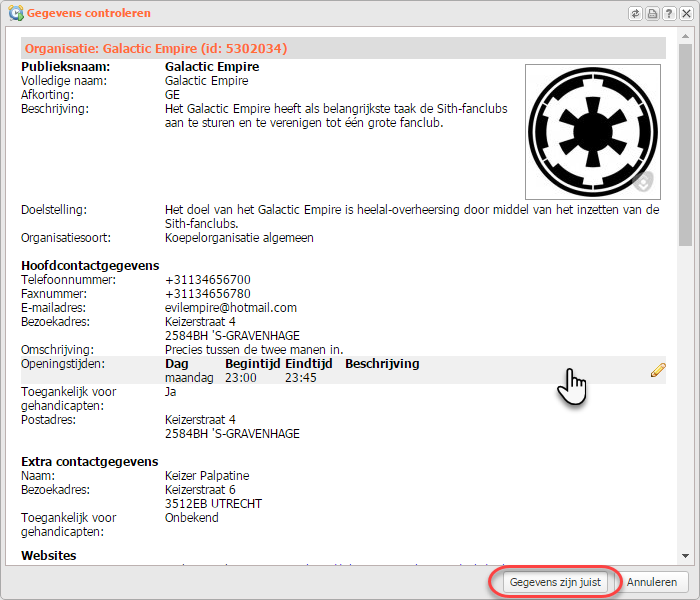Click the abbreviation value GE

[x=172, y=95]
